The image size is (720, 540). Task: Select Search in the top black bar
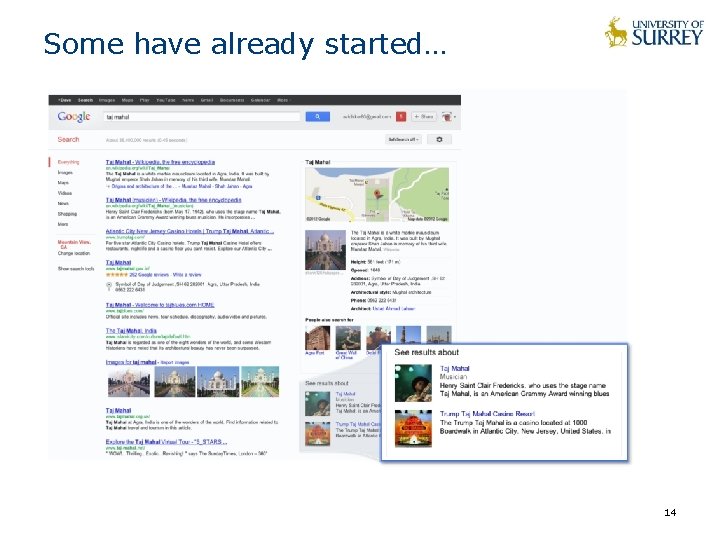click(85, 100)
